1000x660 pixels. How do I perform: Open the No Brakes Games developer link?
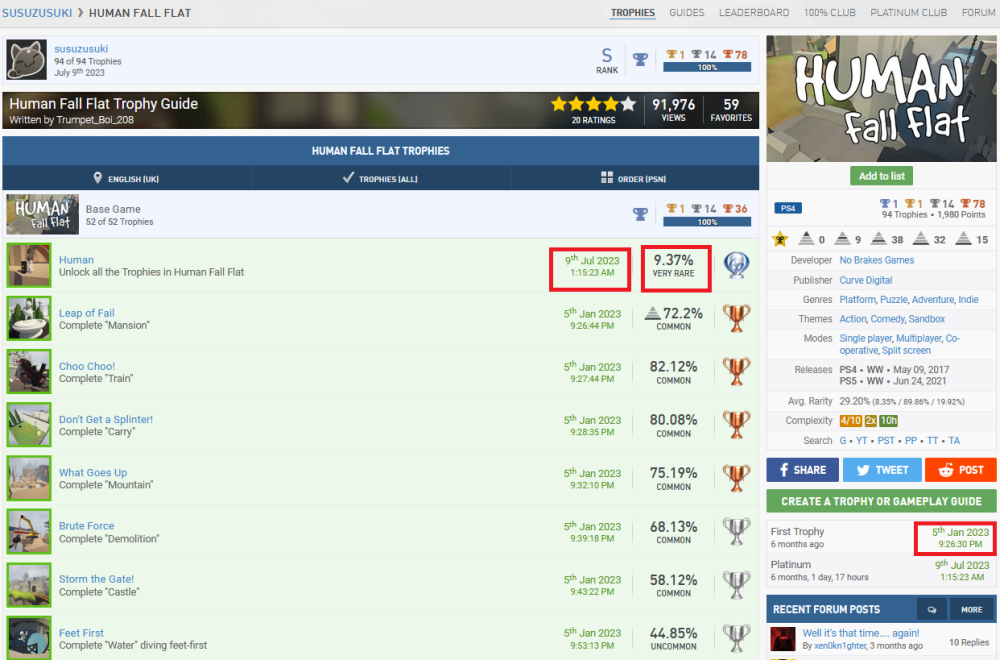pos(876,260)
